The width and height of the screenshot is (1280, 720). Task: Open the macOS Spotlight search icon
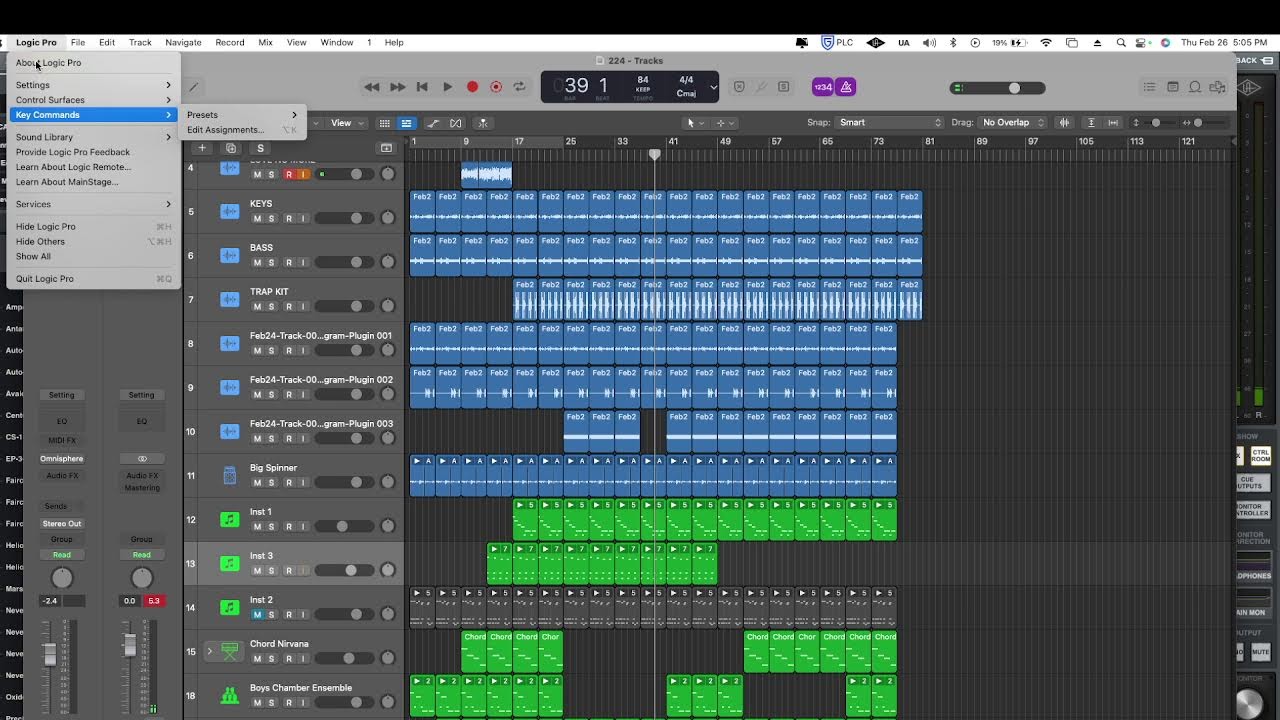[x=1121, y=43]
